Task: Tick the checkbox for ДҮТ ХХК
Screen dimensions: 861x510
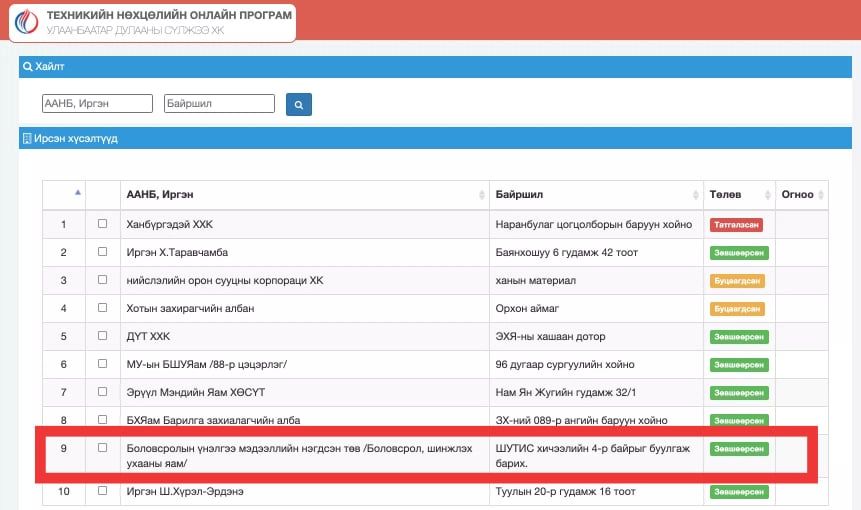Action: [102, 336]
